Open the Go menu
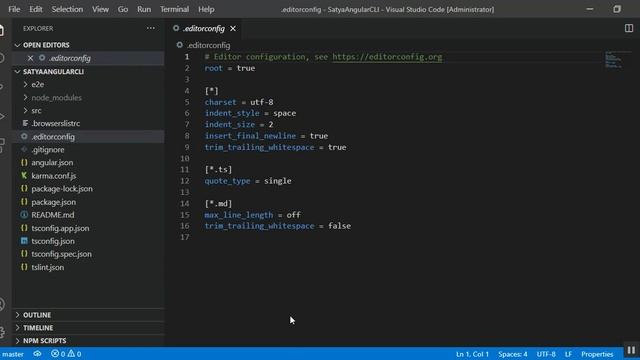The width and height of the screenshot is (640, 360). pos(122,9)
